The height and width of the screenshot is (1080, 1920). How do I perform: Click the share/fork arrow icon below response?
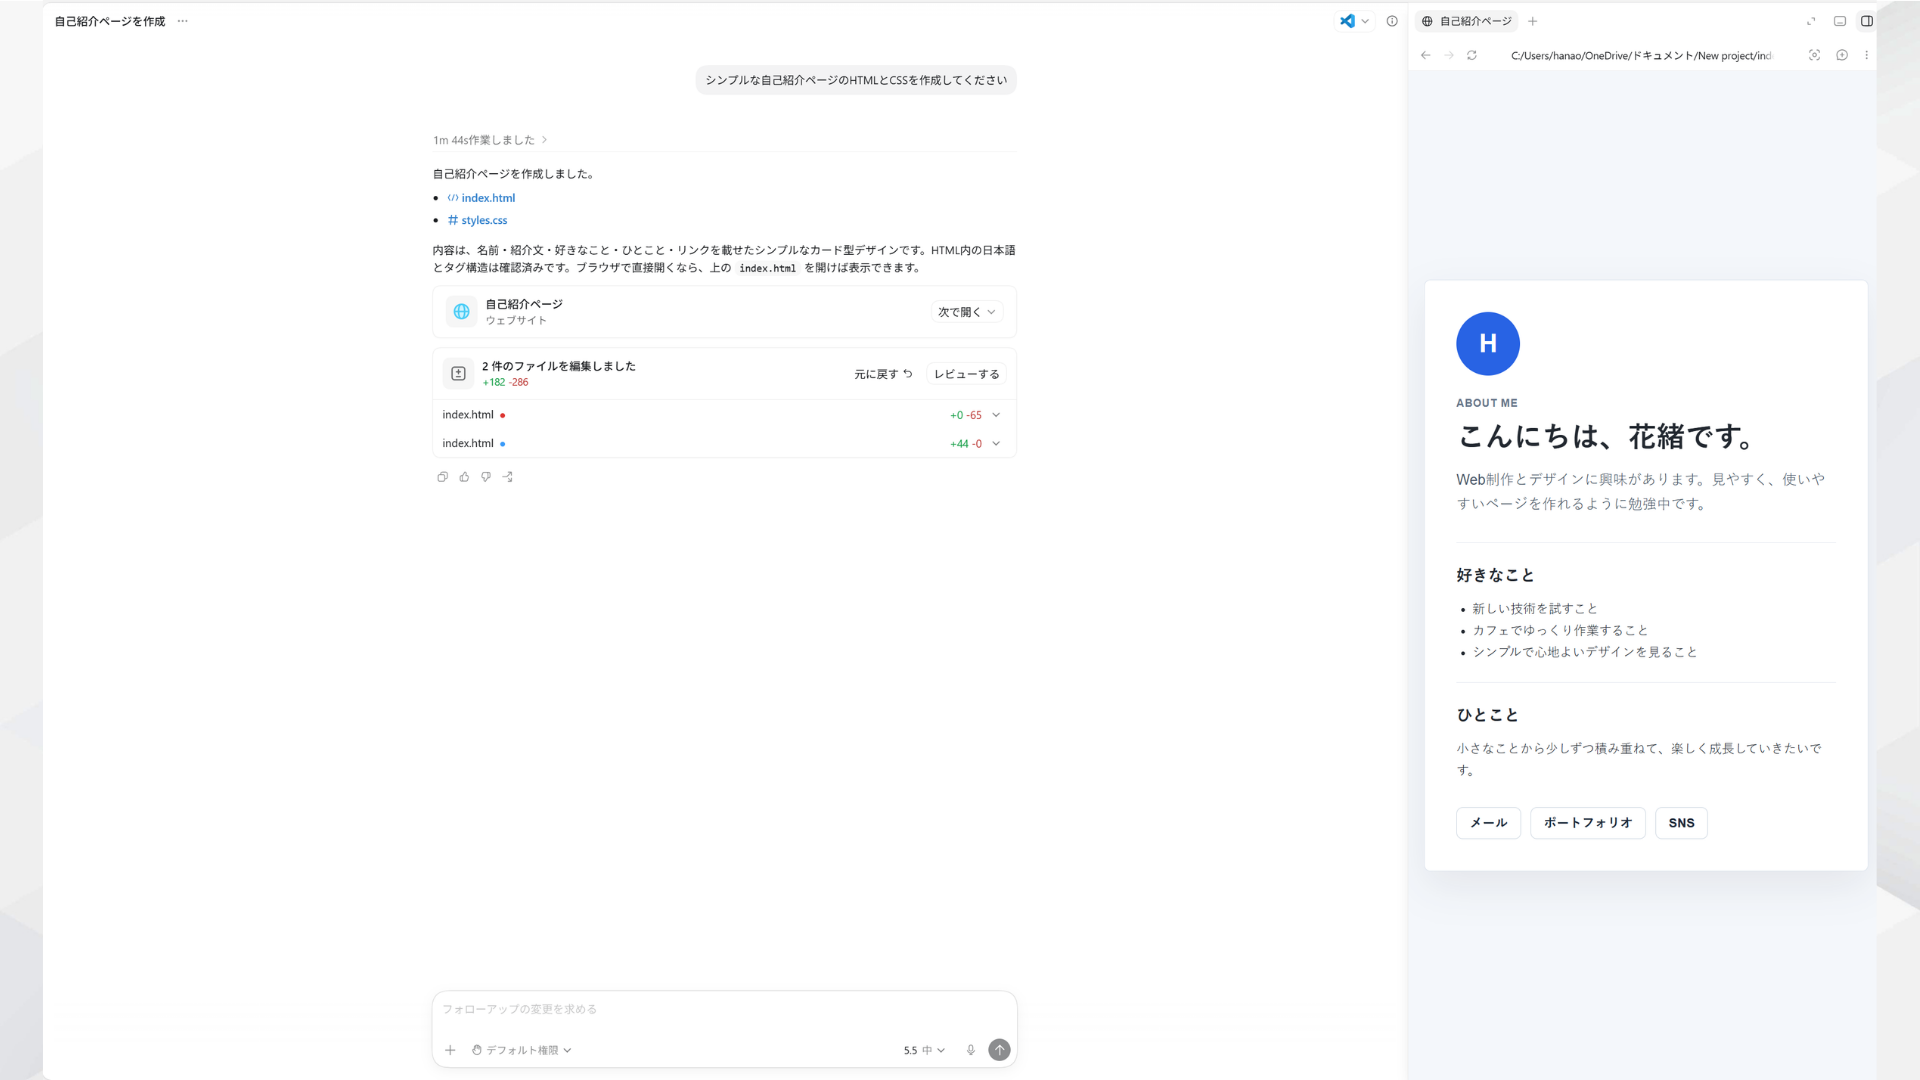[x=508, y=477]
